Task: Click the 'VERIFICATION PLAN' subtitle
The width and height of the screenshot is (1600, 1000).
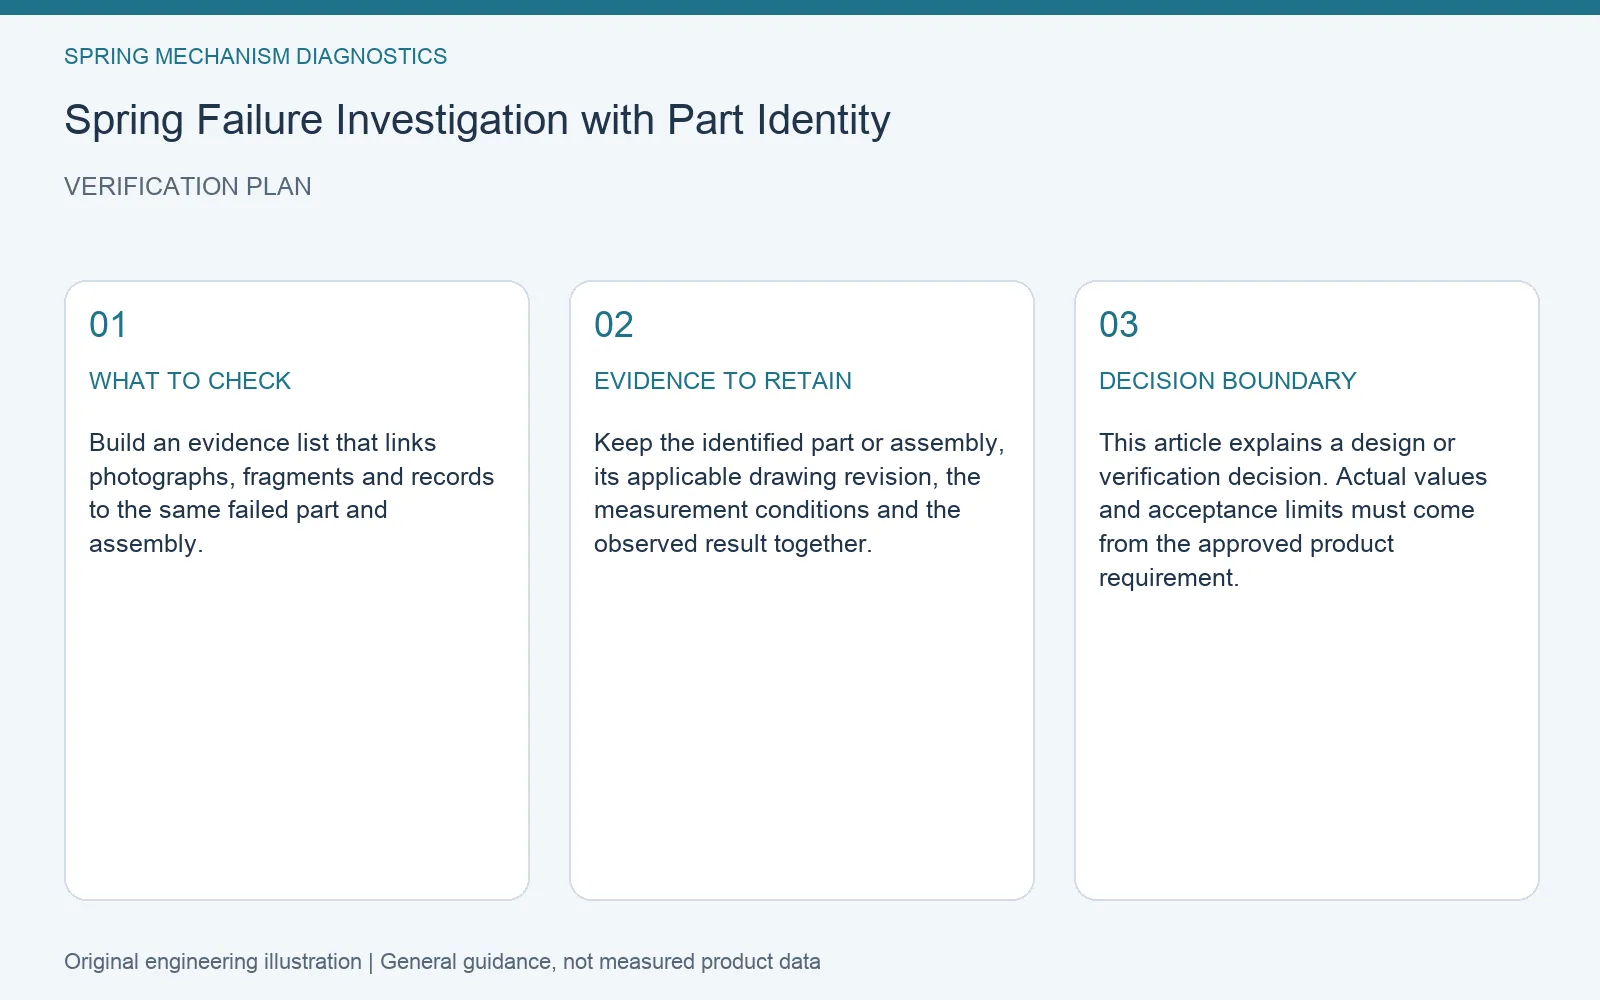Action: click(x=188, y=186)
